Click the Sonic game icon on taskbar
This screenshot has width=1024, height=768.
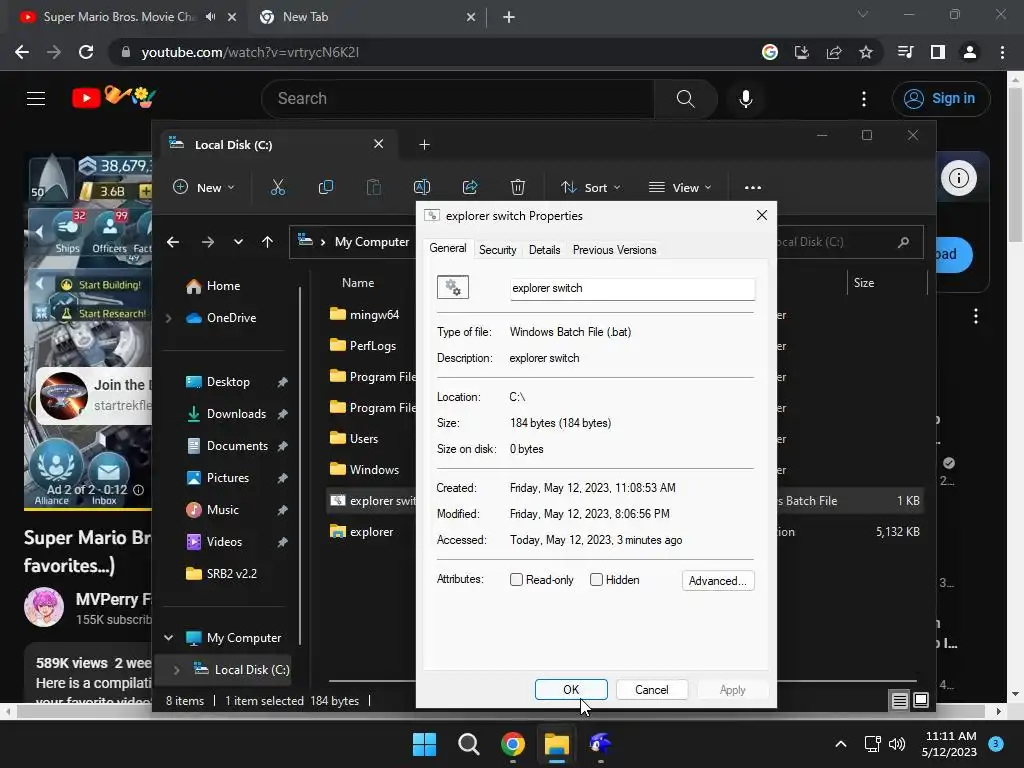(x=600, y=744)
